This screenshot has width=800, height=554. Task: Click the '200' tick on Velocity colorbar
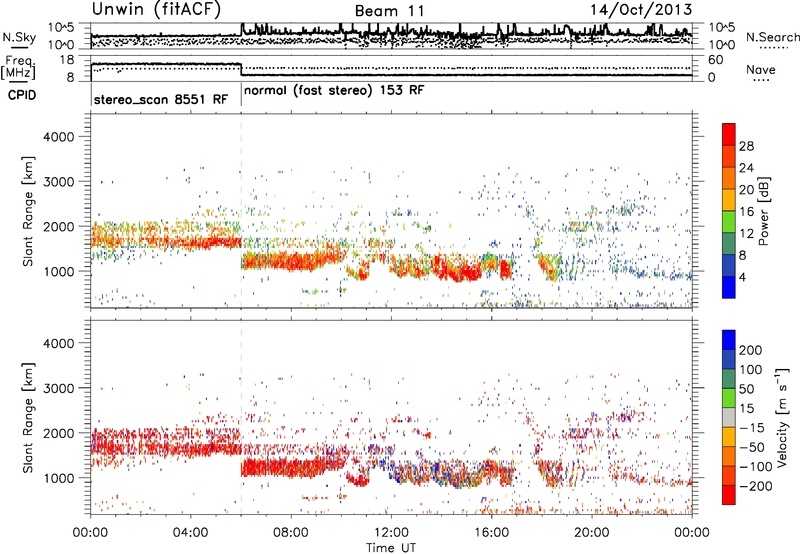[x=751, y=350]
